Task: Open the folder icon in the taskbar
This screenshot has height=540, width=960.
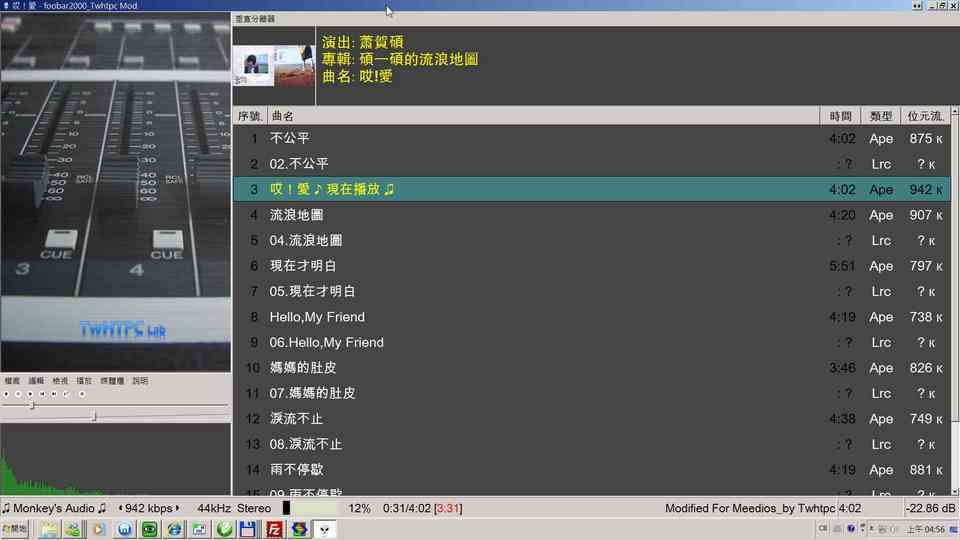Action: tap(48, 529)
